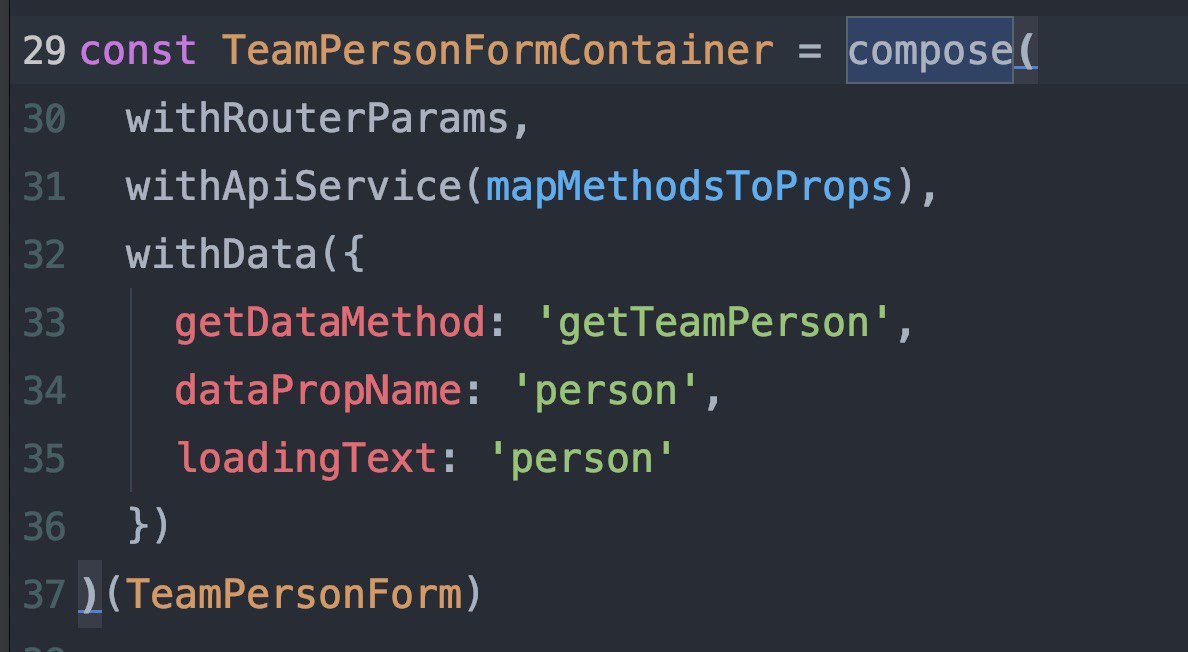Click the withRouterParams identifier
1188x652 pixels.
coord(317,119)
